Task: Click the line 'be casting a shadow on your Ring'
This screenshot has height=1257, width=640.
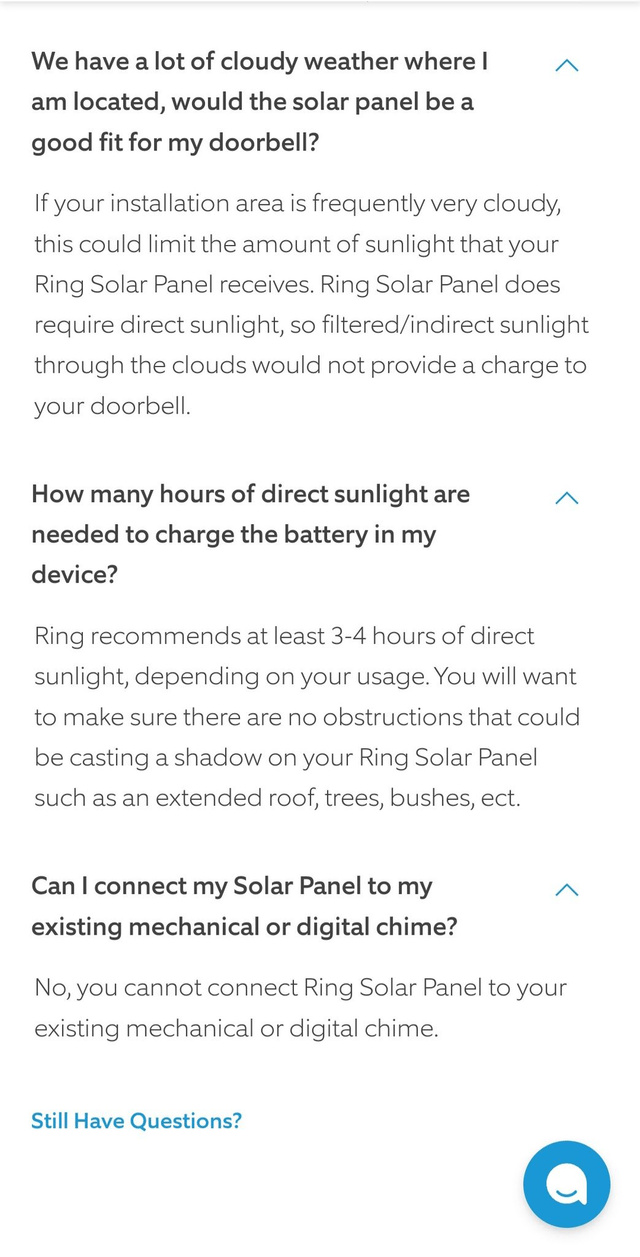Action: pyautogui.click(x=285, y=758)
